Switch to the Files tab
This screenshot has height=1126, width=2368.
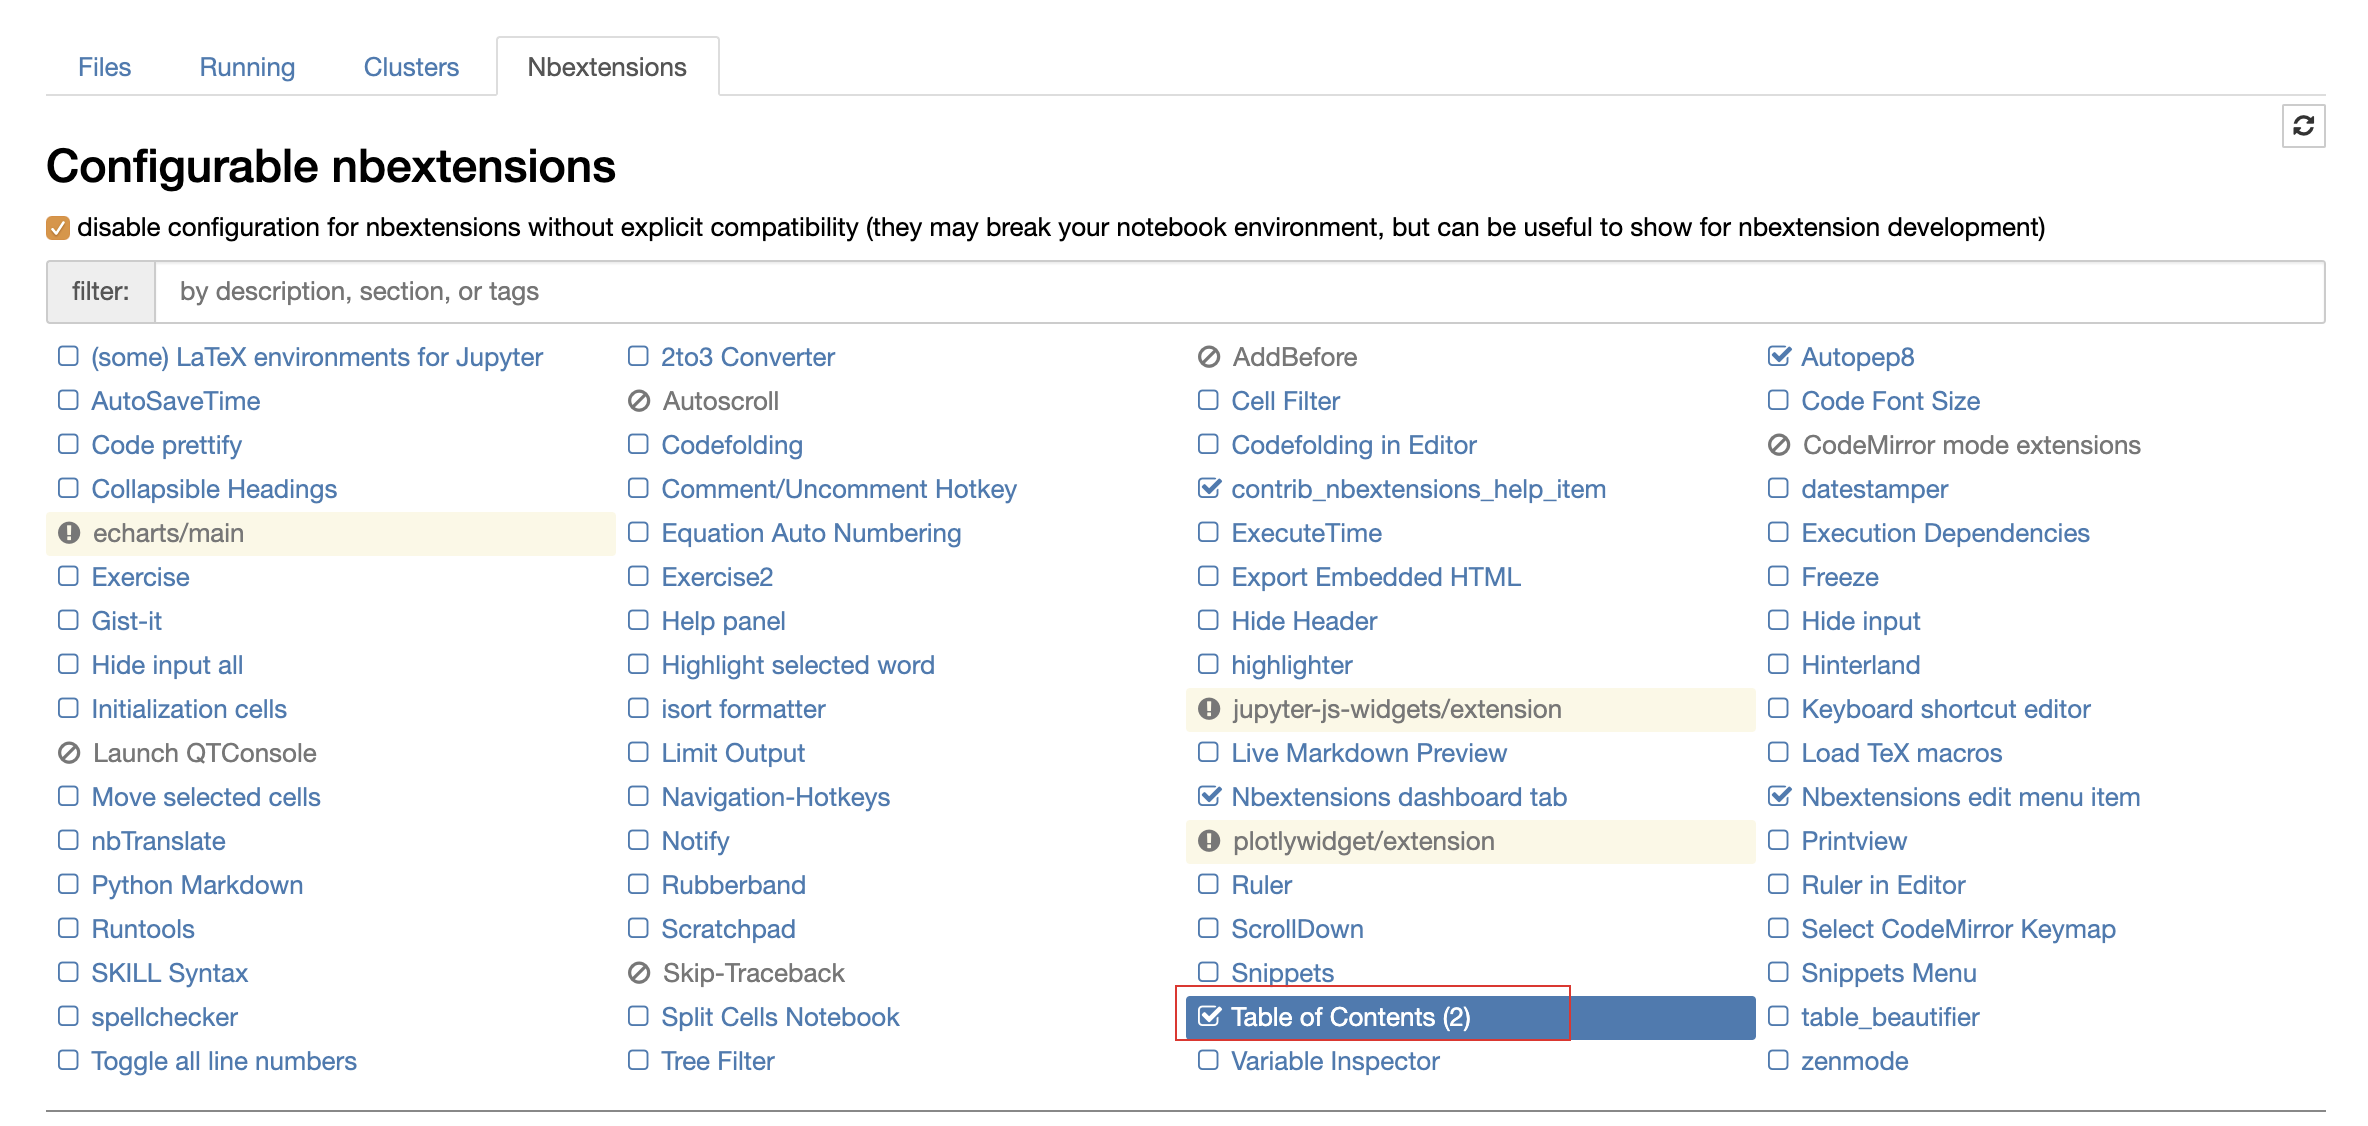pos(104,67)
